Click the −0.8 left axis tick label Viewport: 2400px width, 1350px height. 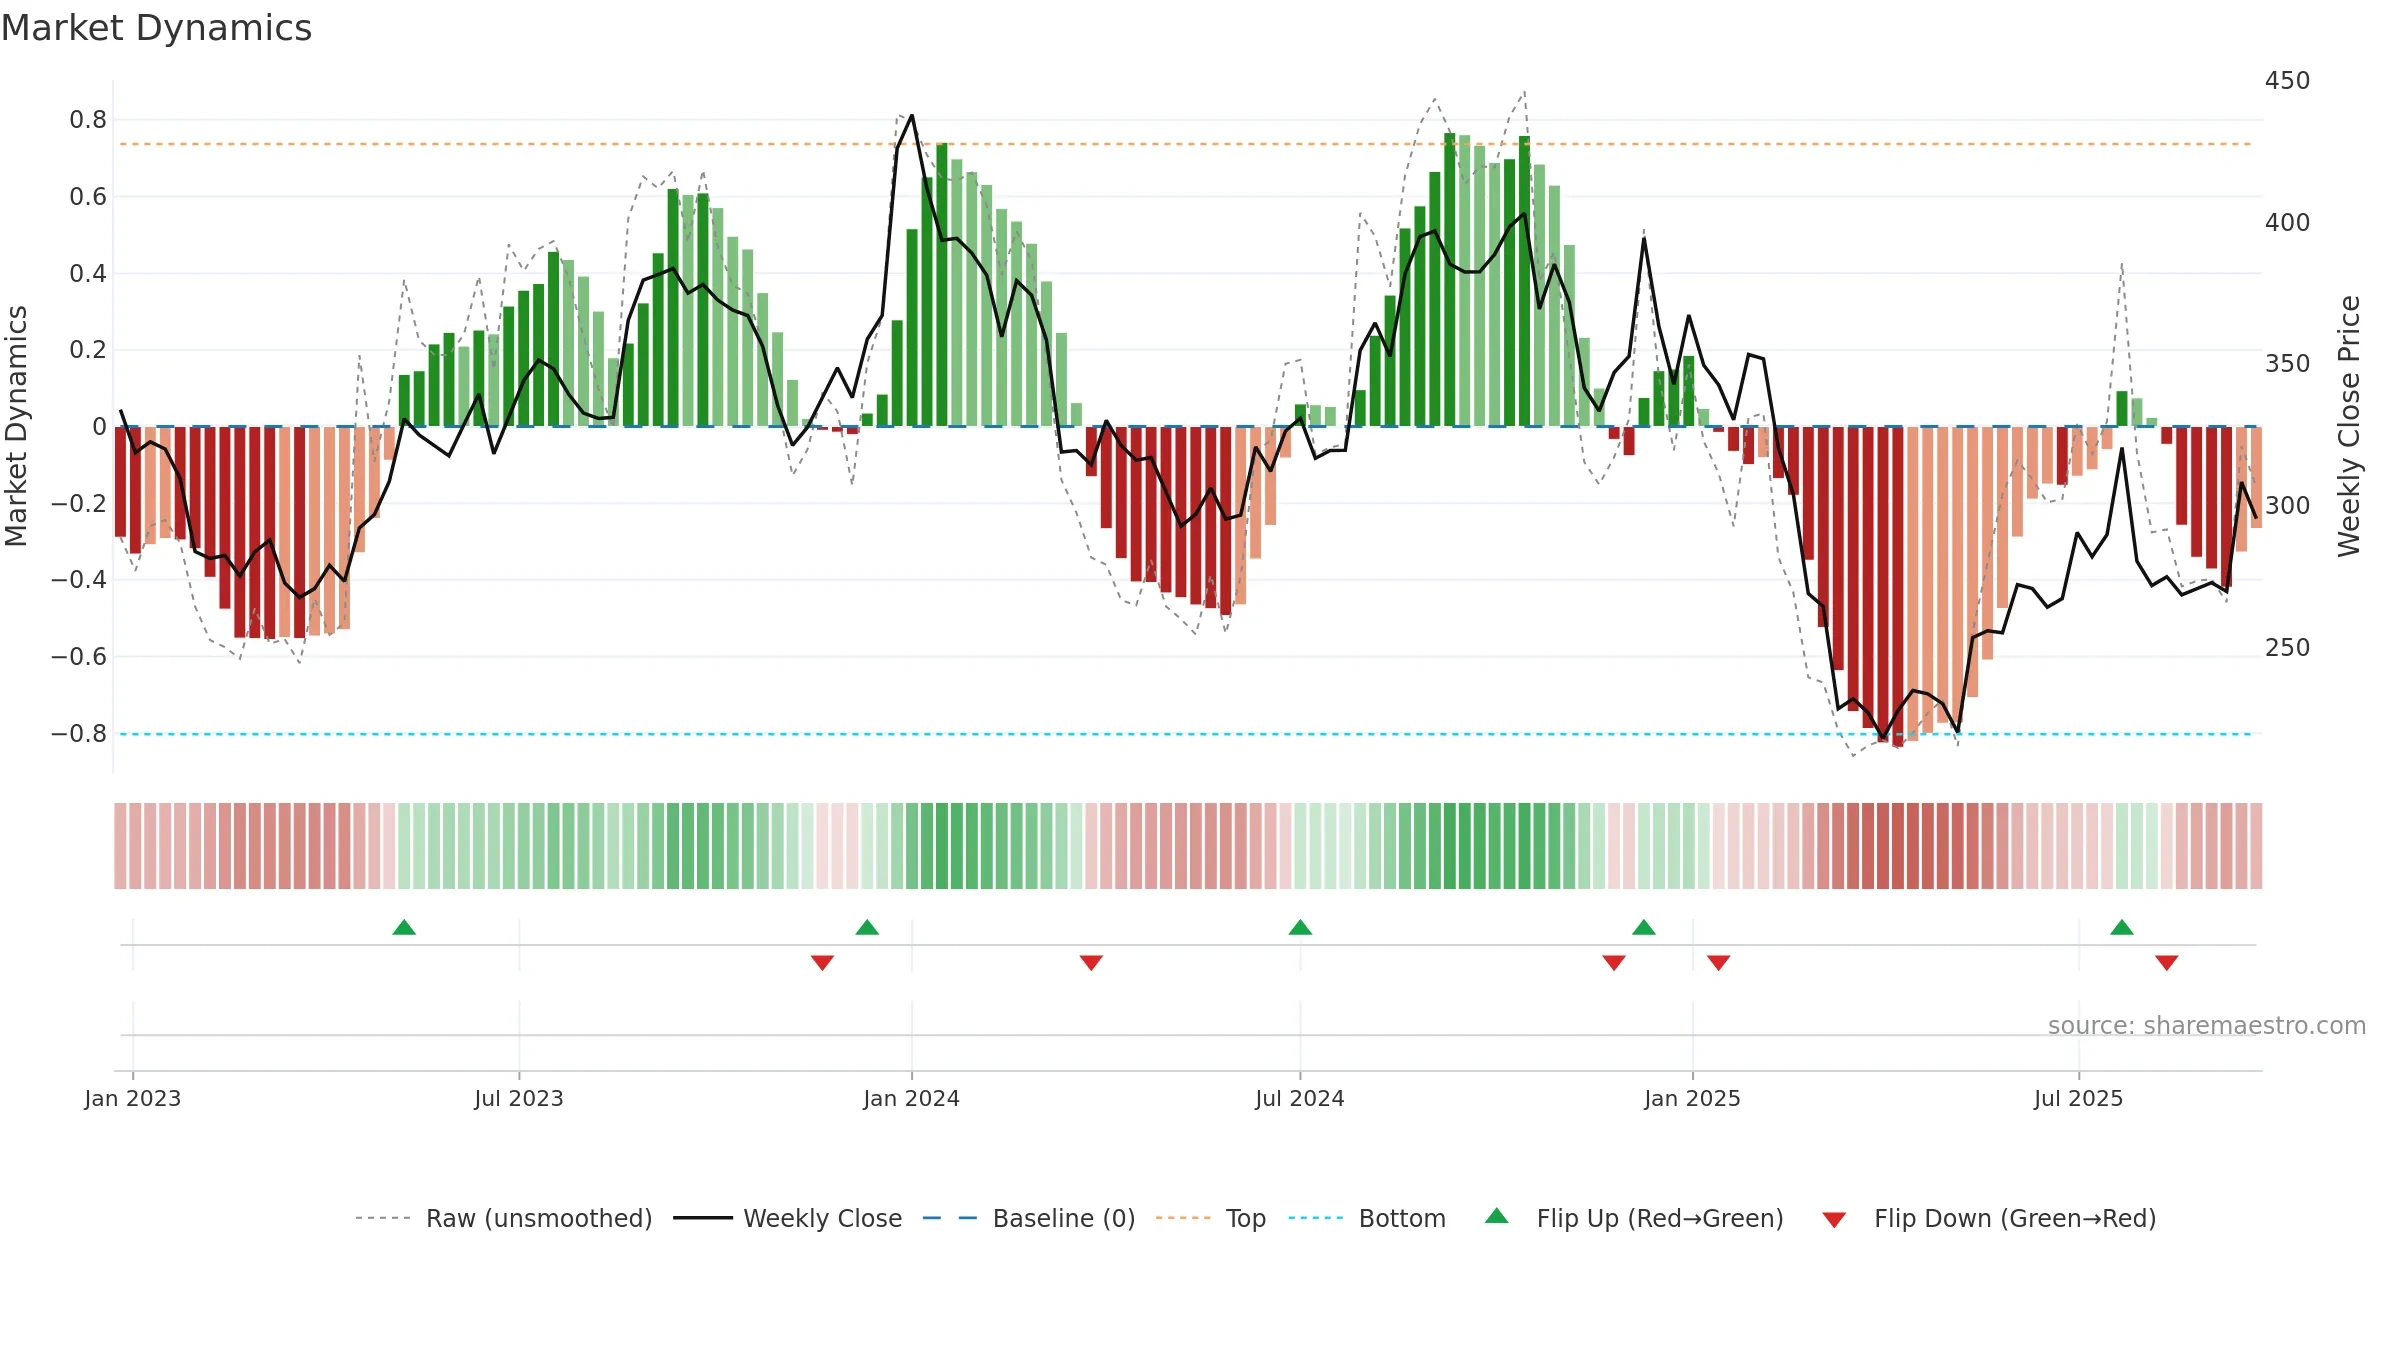click(79, 734)
